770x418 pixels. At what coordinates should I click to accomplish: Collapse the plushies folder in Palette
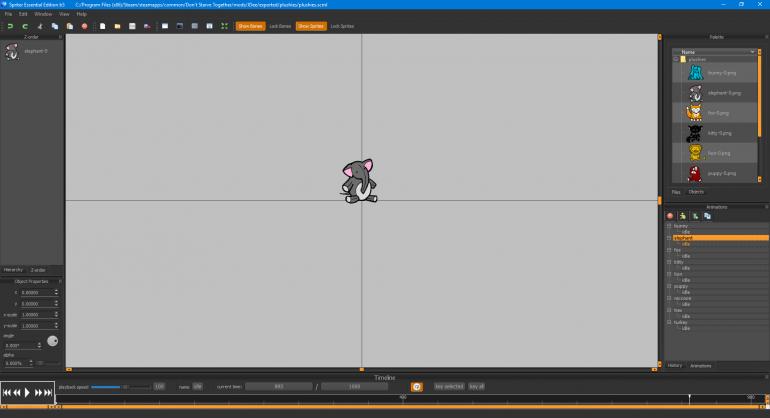(676, 59)
